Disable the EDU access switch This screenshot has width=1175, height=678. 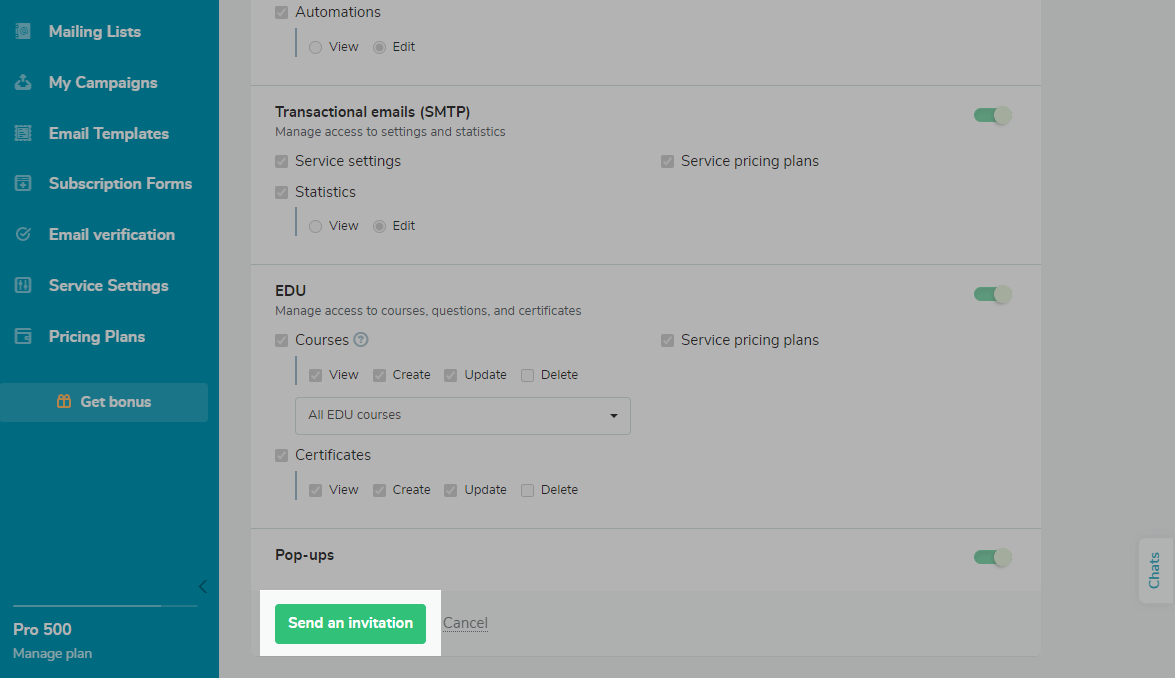point(992,294)
